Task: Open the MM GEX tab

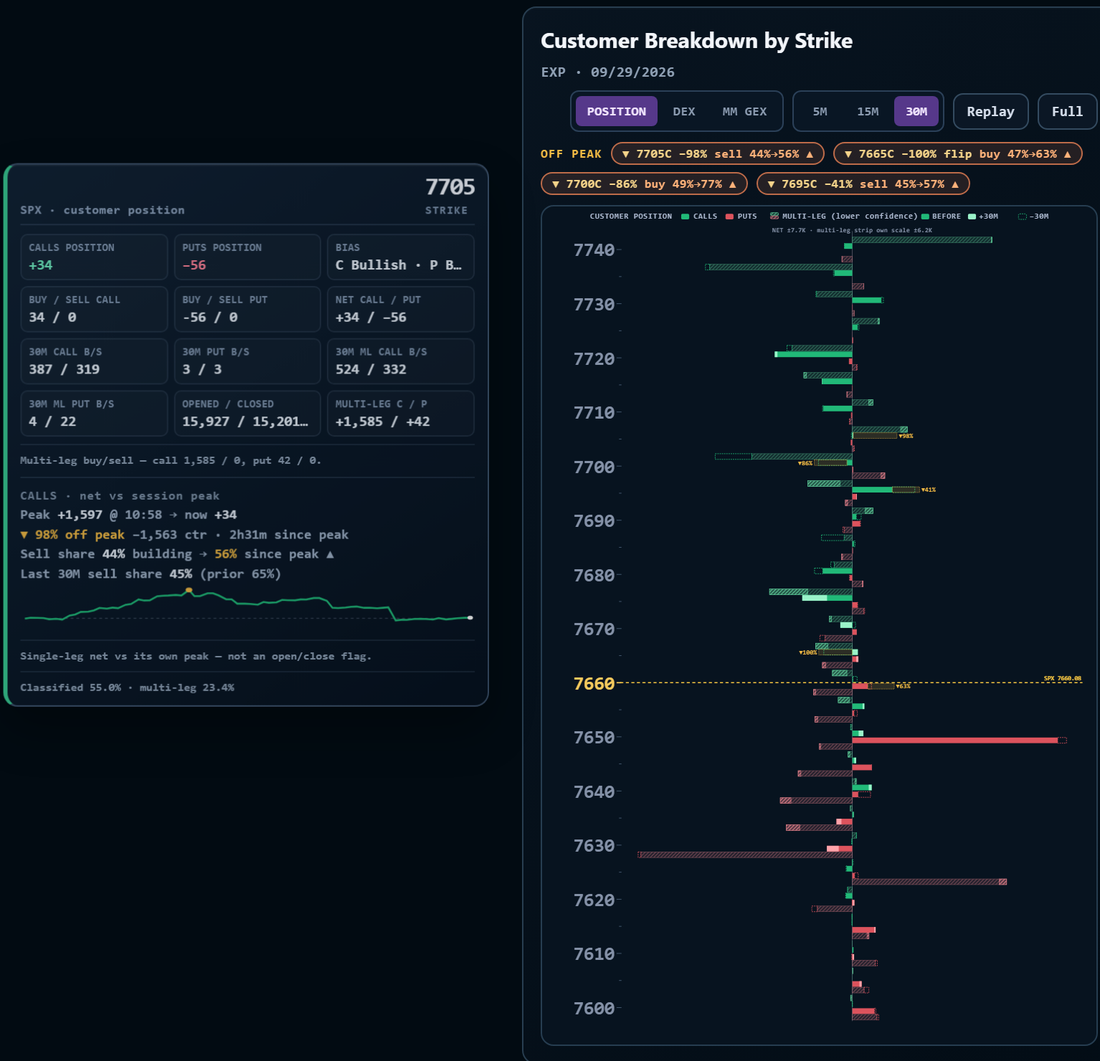Action: pyautogui.click(x=744, y=112)
